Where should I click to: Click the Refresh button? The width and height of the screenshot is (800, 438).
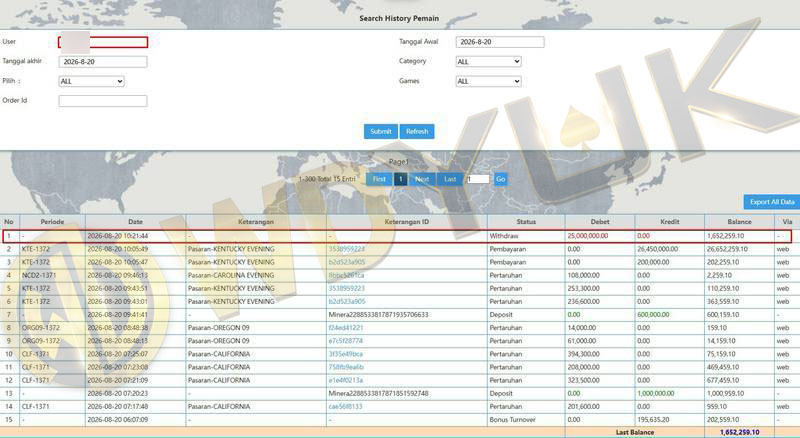tap(417, 131)
